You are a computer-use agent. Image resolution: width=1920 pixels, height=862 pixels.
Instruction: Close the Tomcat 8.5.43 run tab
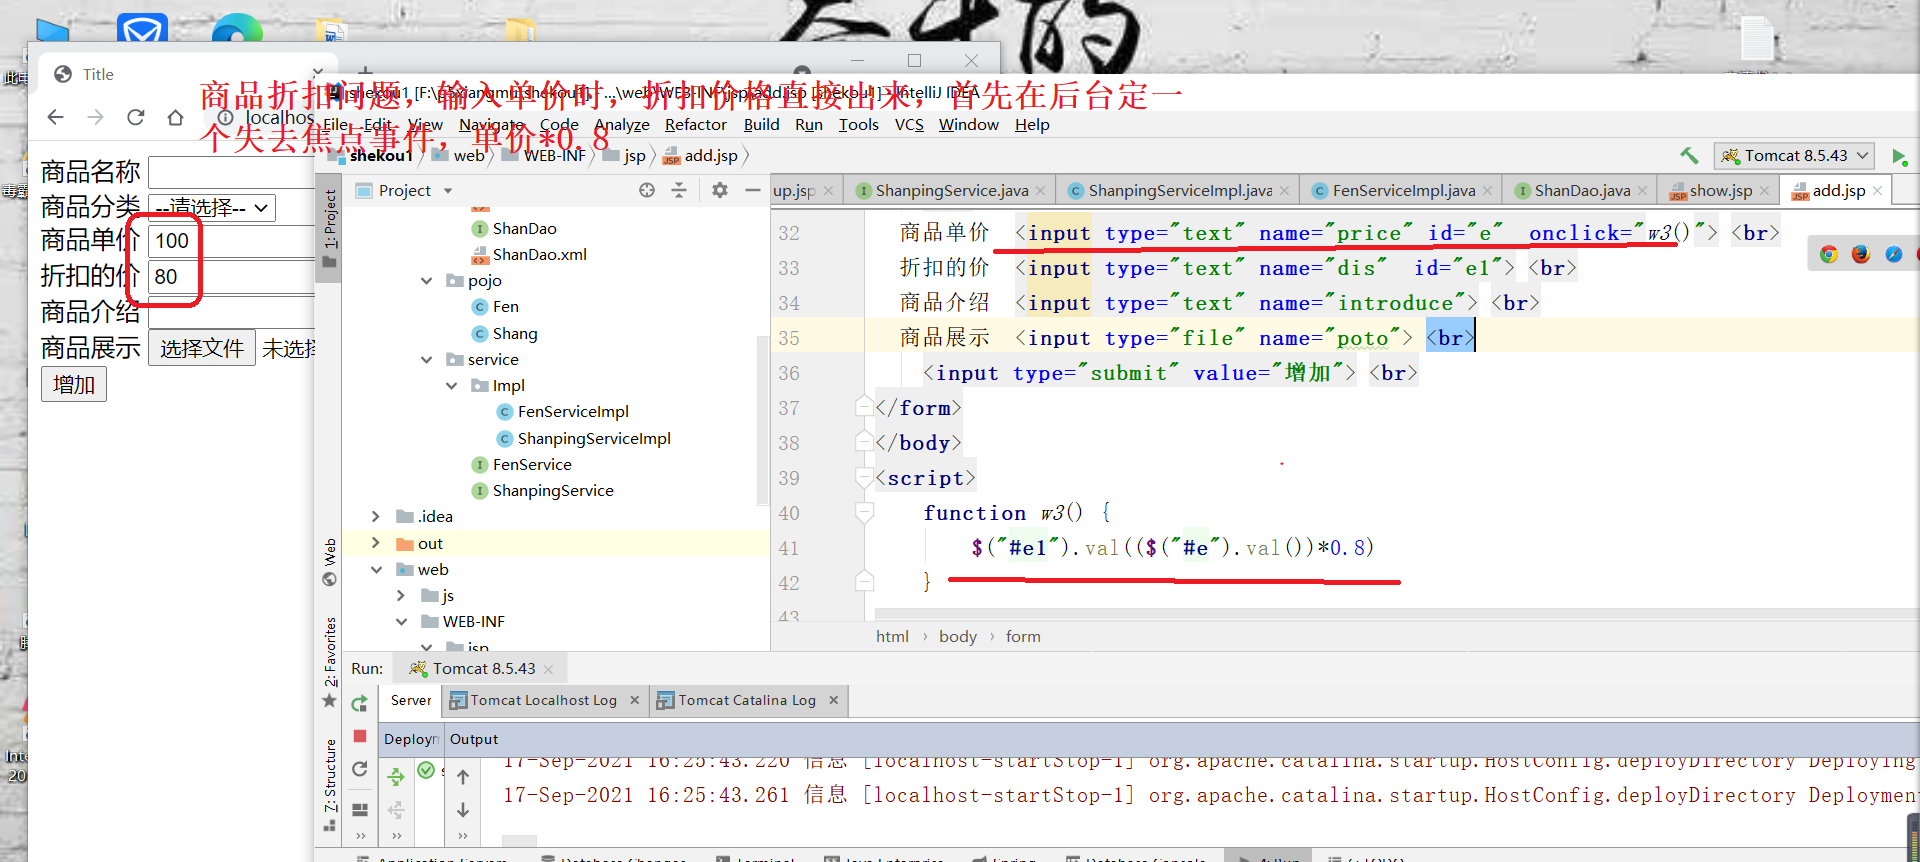(548, 669)
